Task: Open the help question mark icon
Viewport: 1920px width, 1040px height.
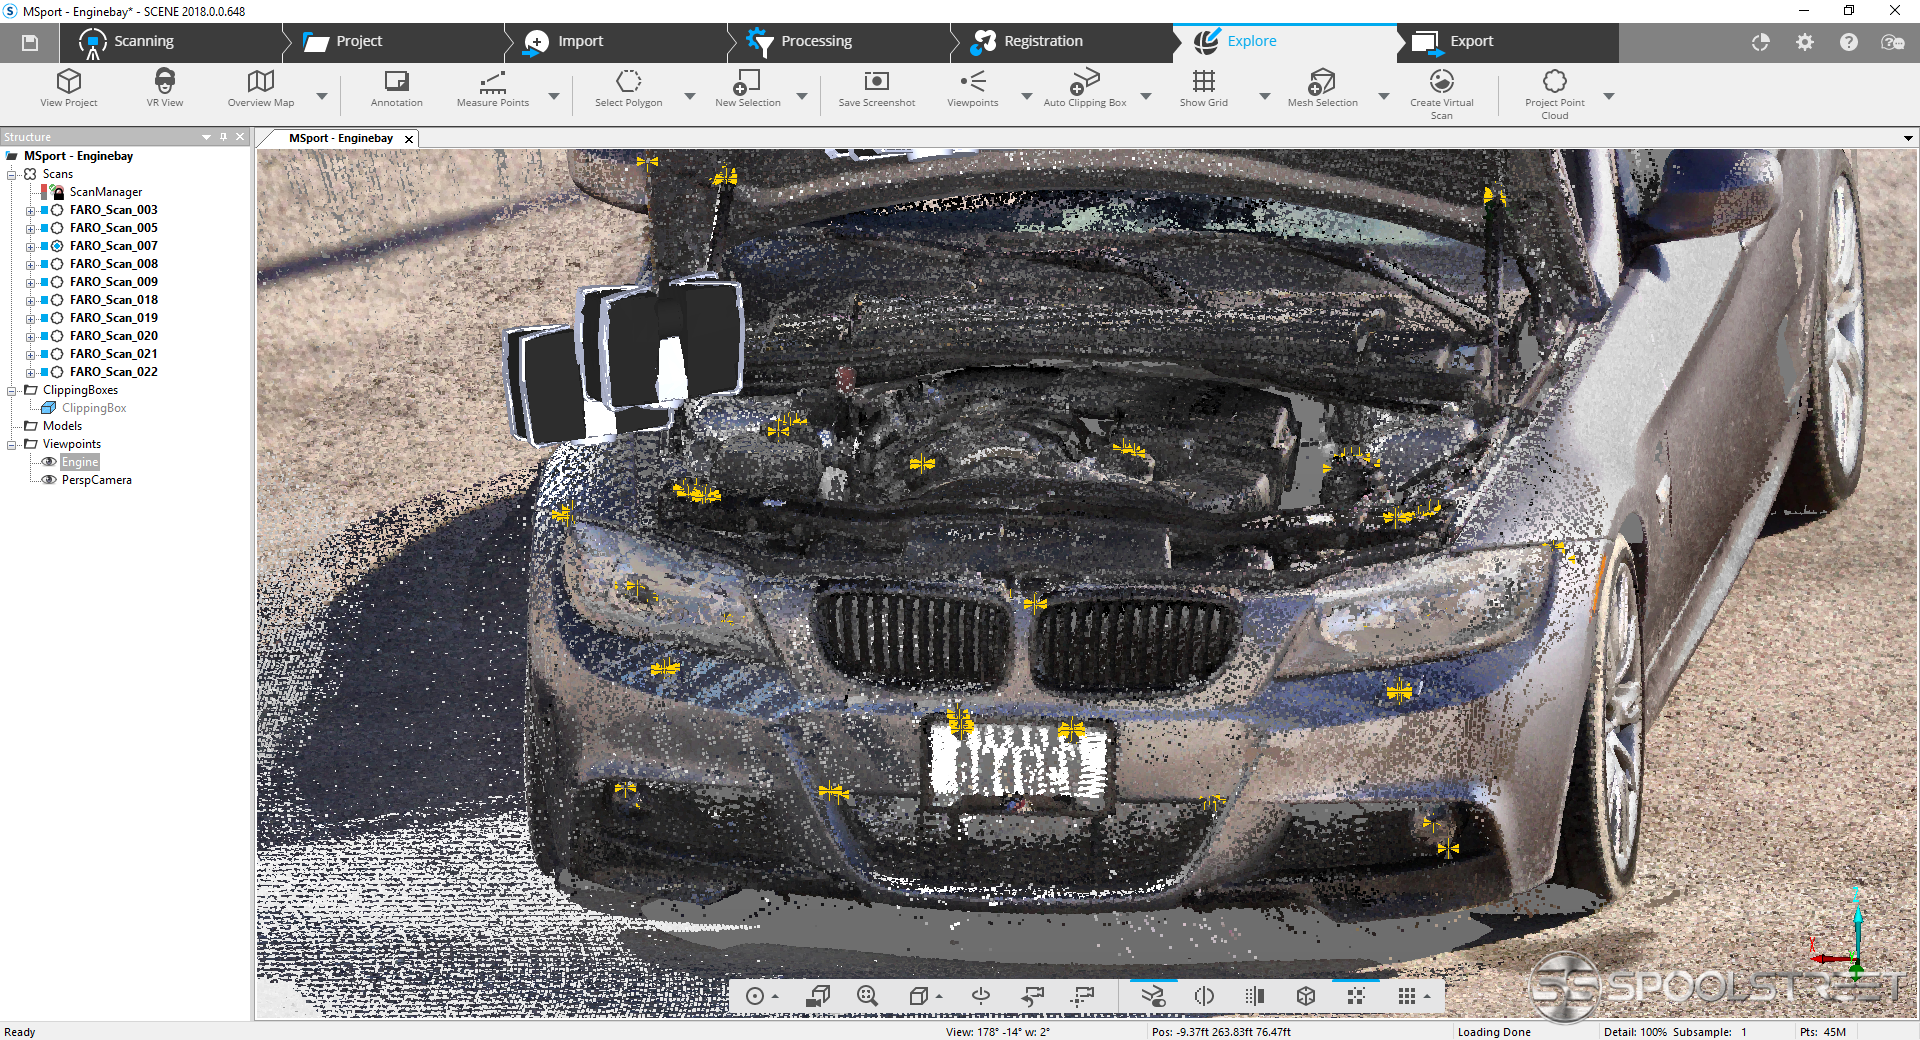Action: (1848, 42)
